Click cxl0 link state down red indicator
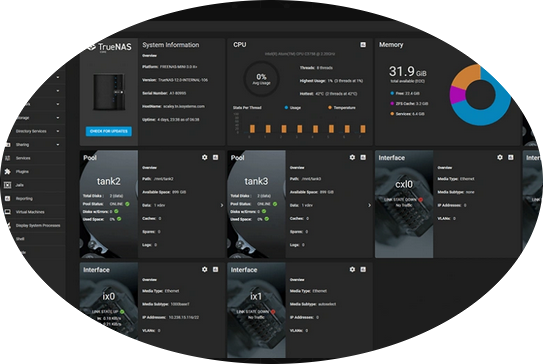Viewport: 543px width, 364px height. point(421,199)
